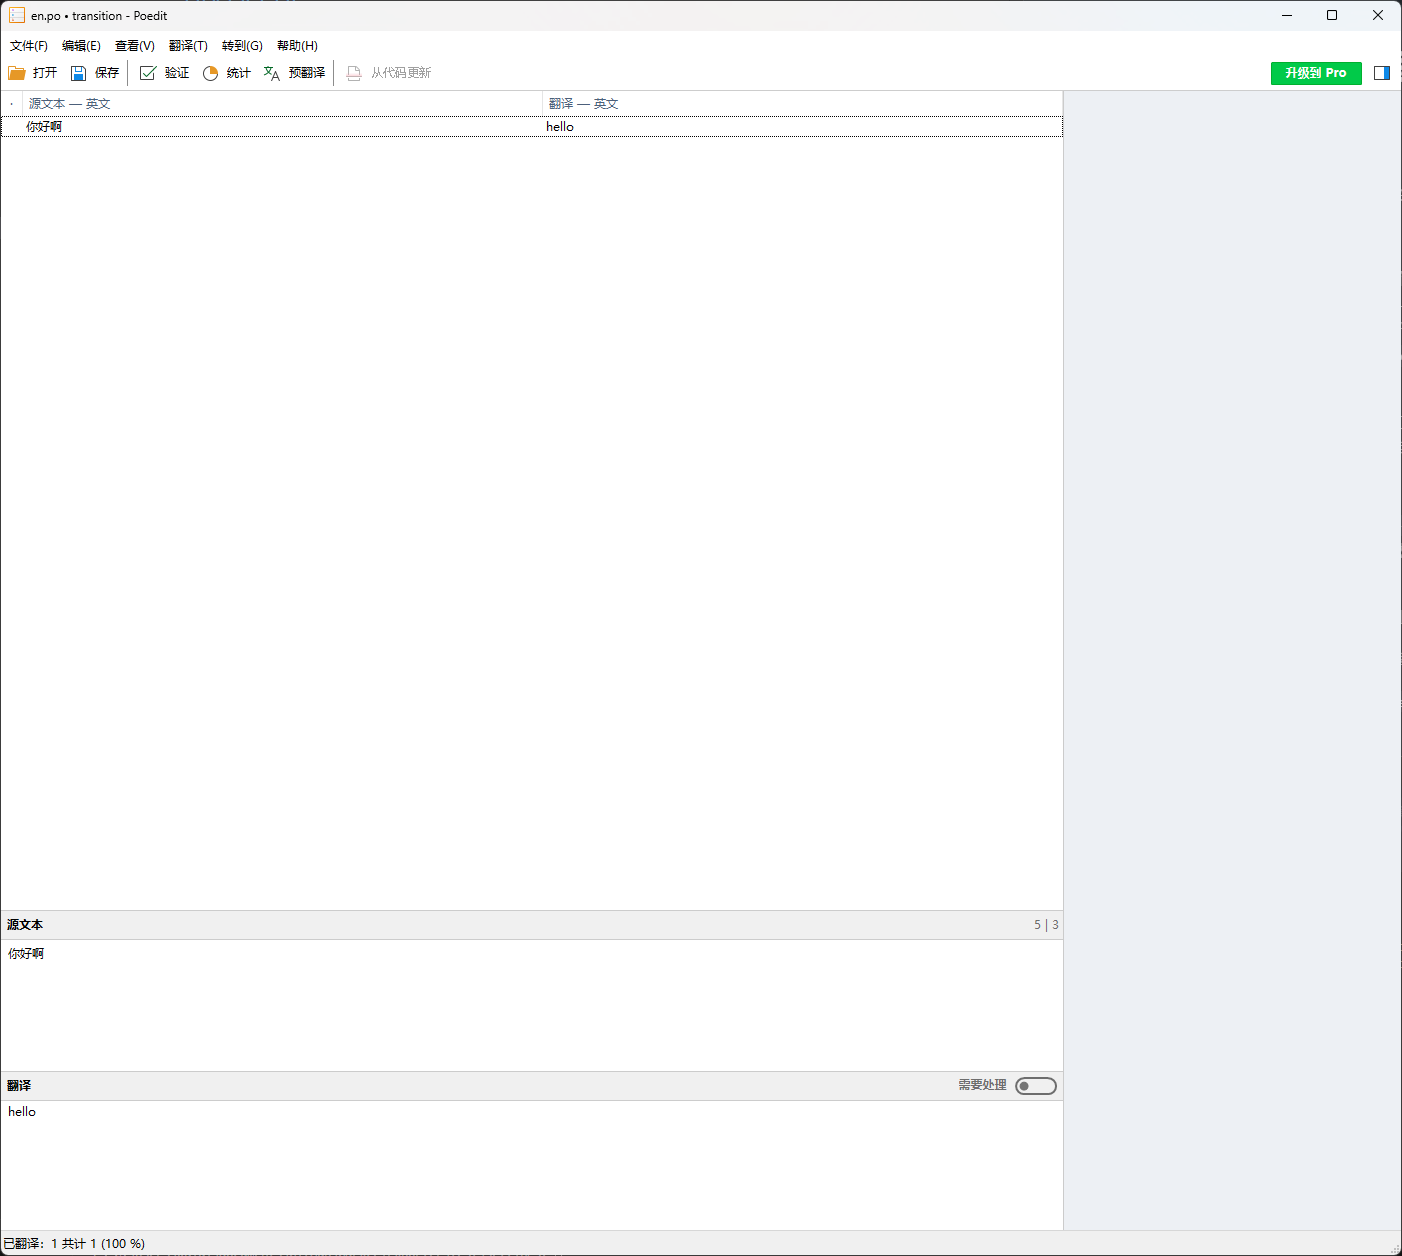This screenshot has height=1256, width=1402.
Task: Click the 源文本 section header label
Action: click(25, 925)
